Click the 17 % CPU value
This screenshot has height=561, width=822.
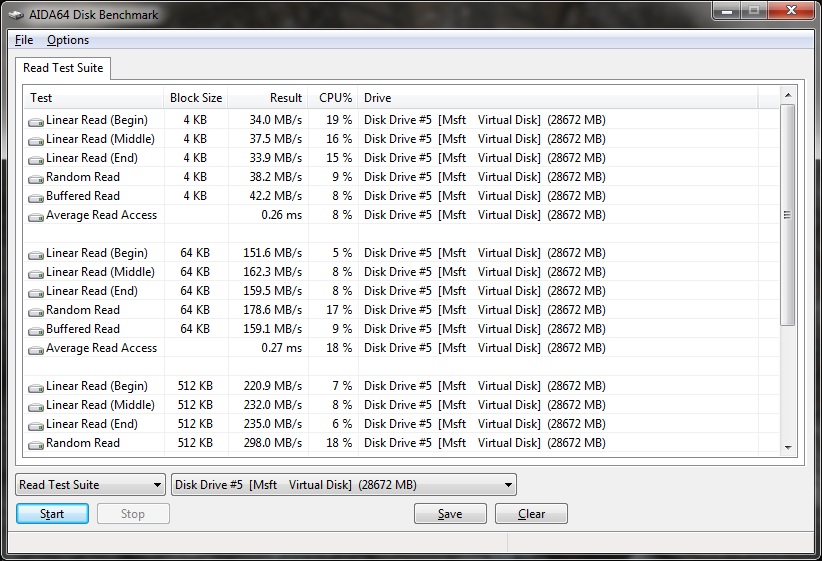click(x=339, y=310)
